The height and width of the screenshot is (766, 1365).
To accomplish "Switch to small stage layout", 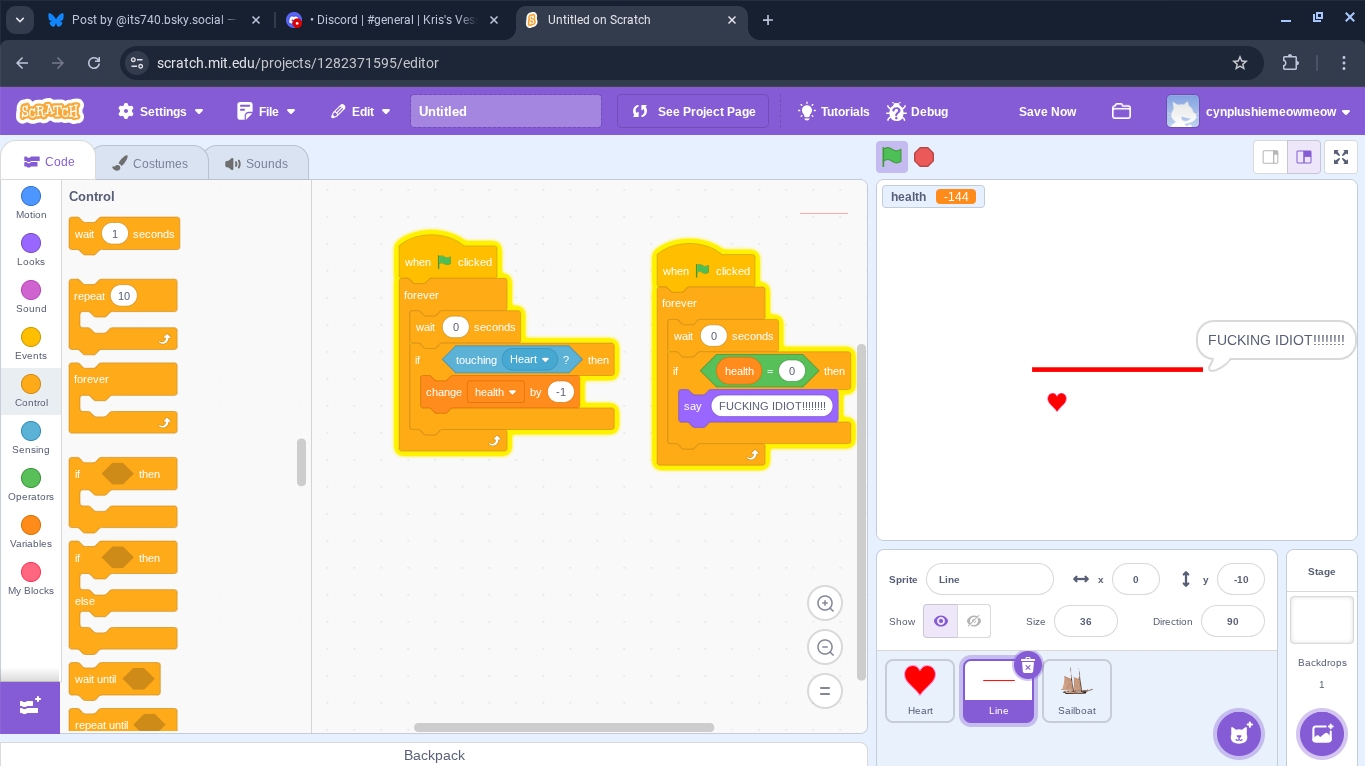I will tap(1271, 157).
